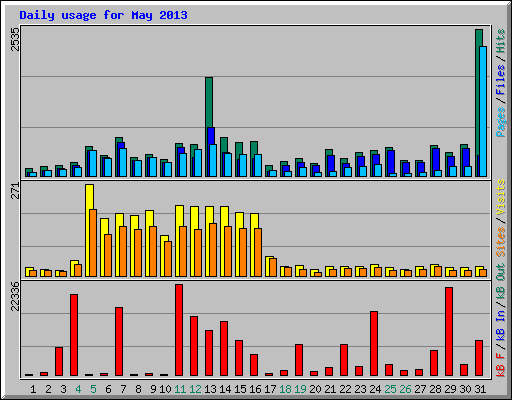This screenshot has width=512, height=400.
Task: Select day label 20 on the x-axis
Action: tap(315, 389)
